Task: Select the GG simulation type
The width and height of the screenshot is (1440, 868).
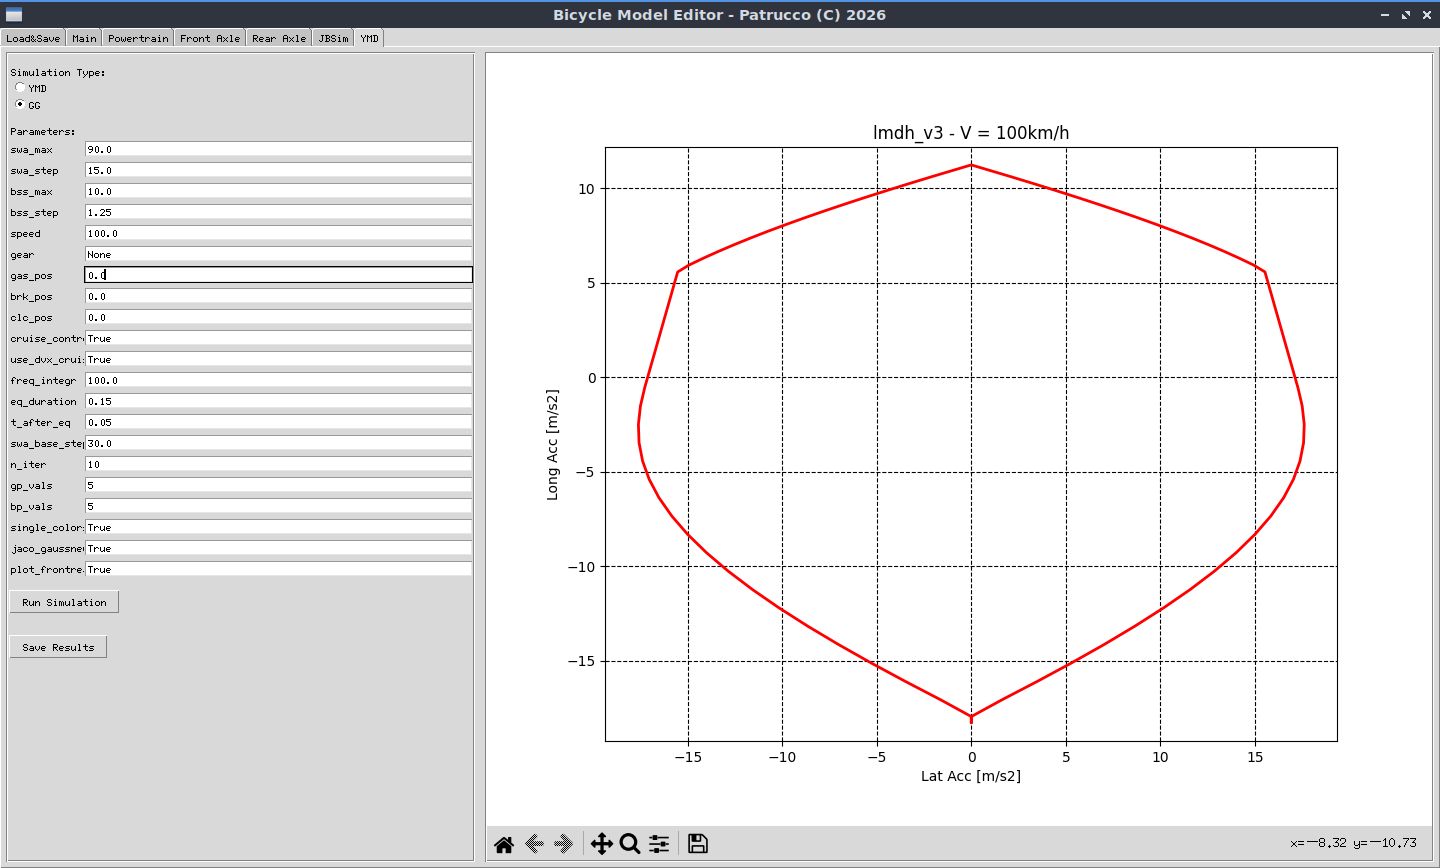Action: (x=20, y=104)
